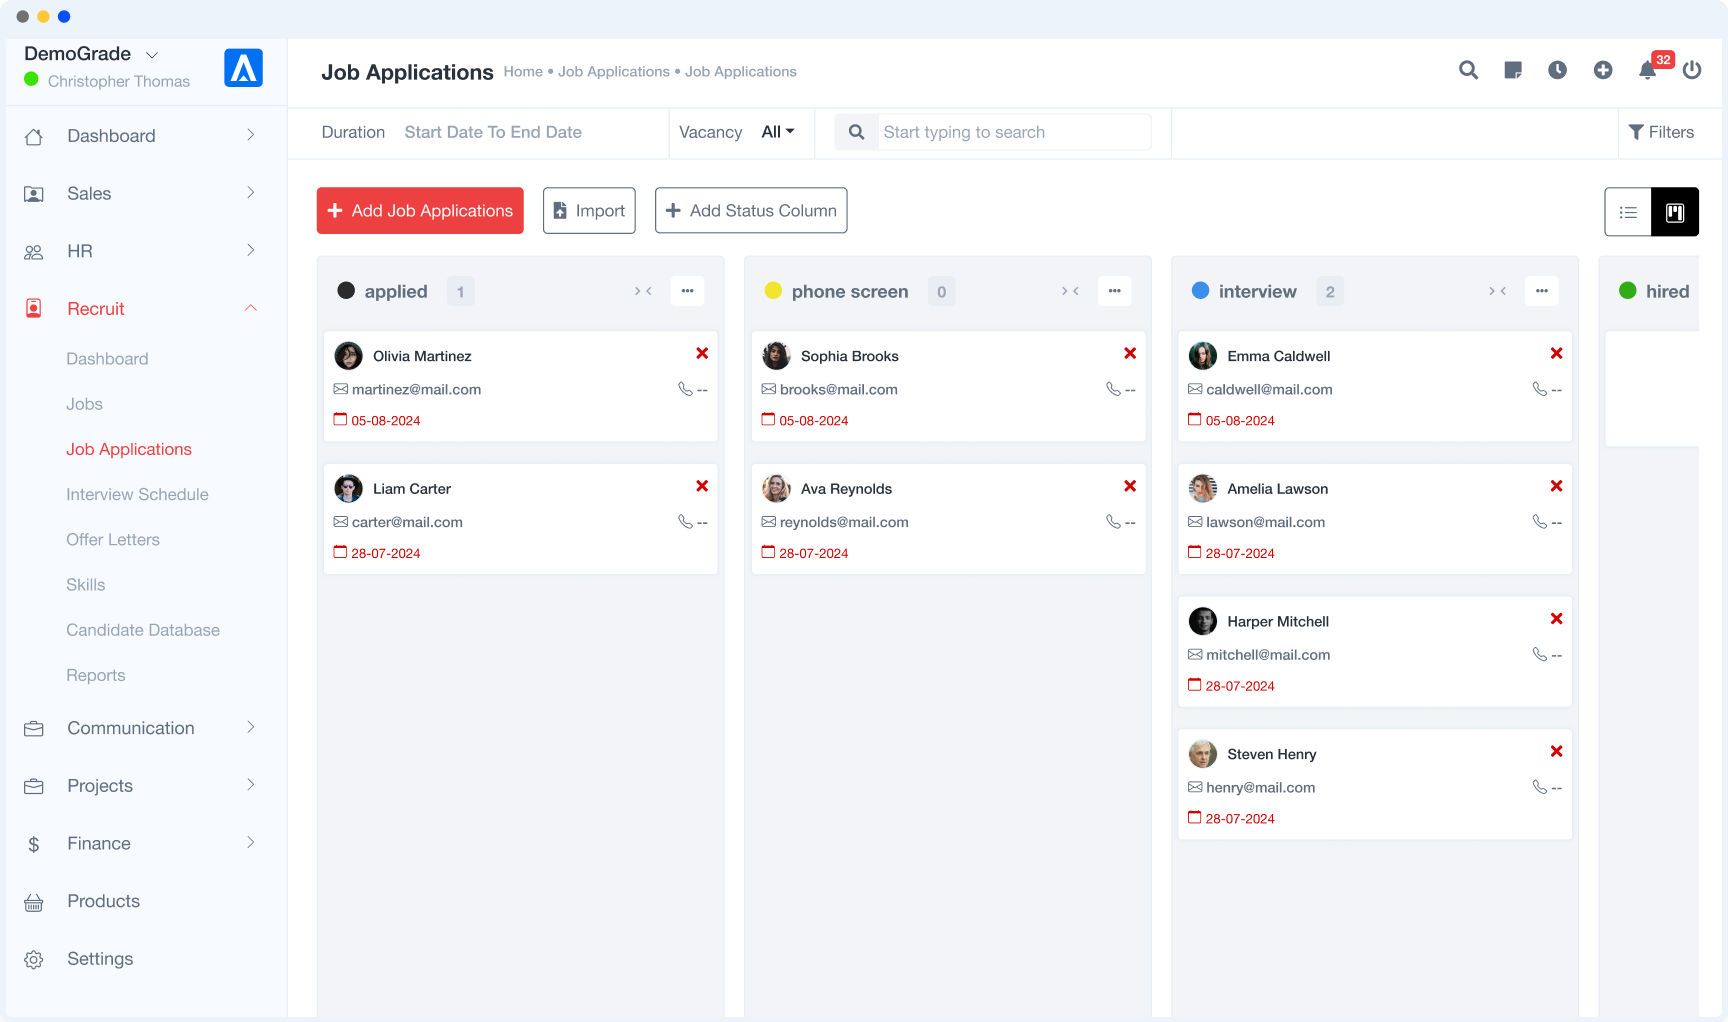
Task: Select the kanban board view icon
Action: point(1672,211)
